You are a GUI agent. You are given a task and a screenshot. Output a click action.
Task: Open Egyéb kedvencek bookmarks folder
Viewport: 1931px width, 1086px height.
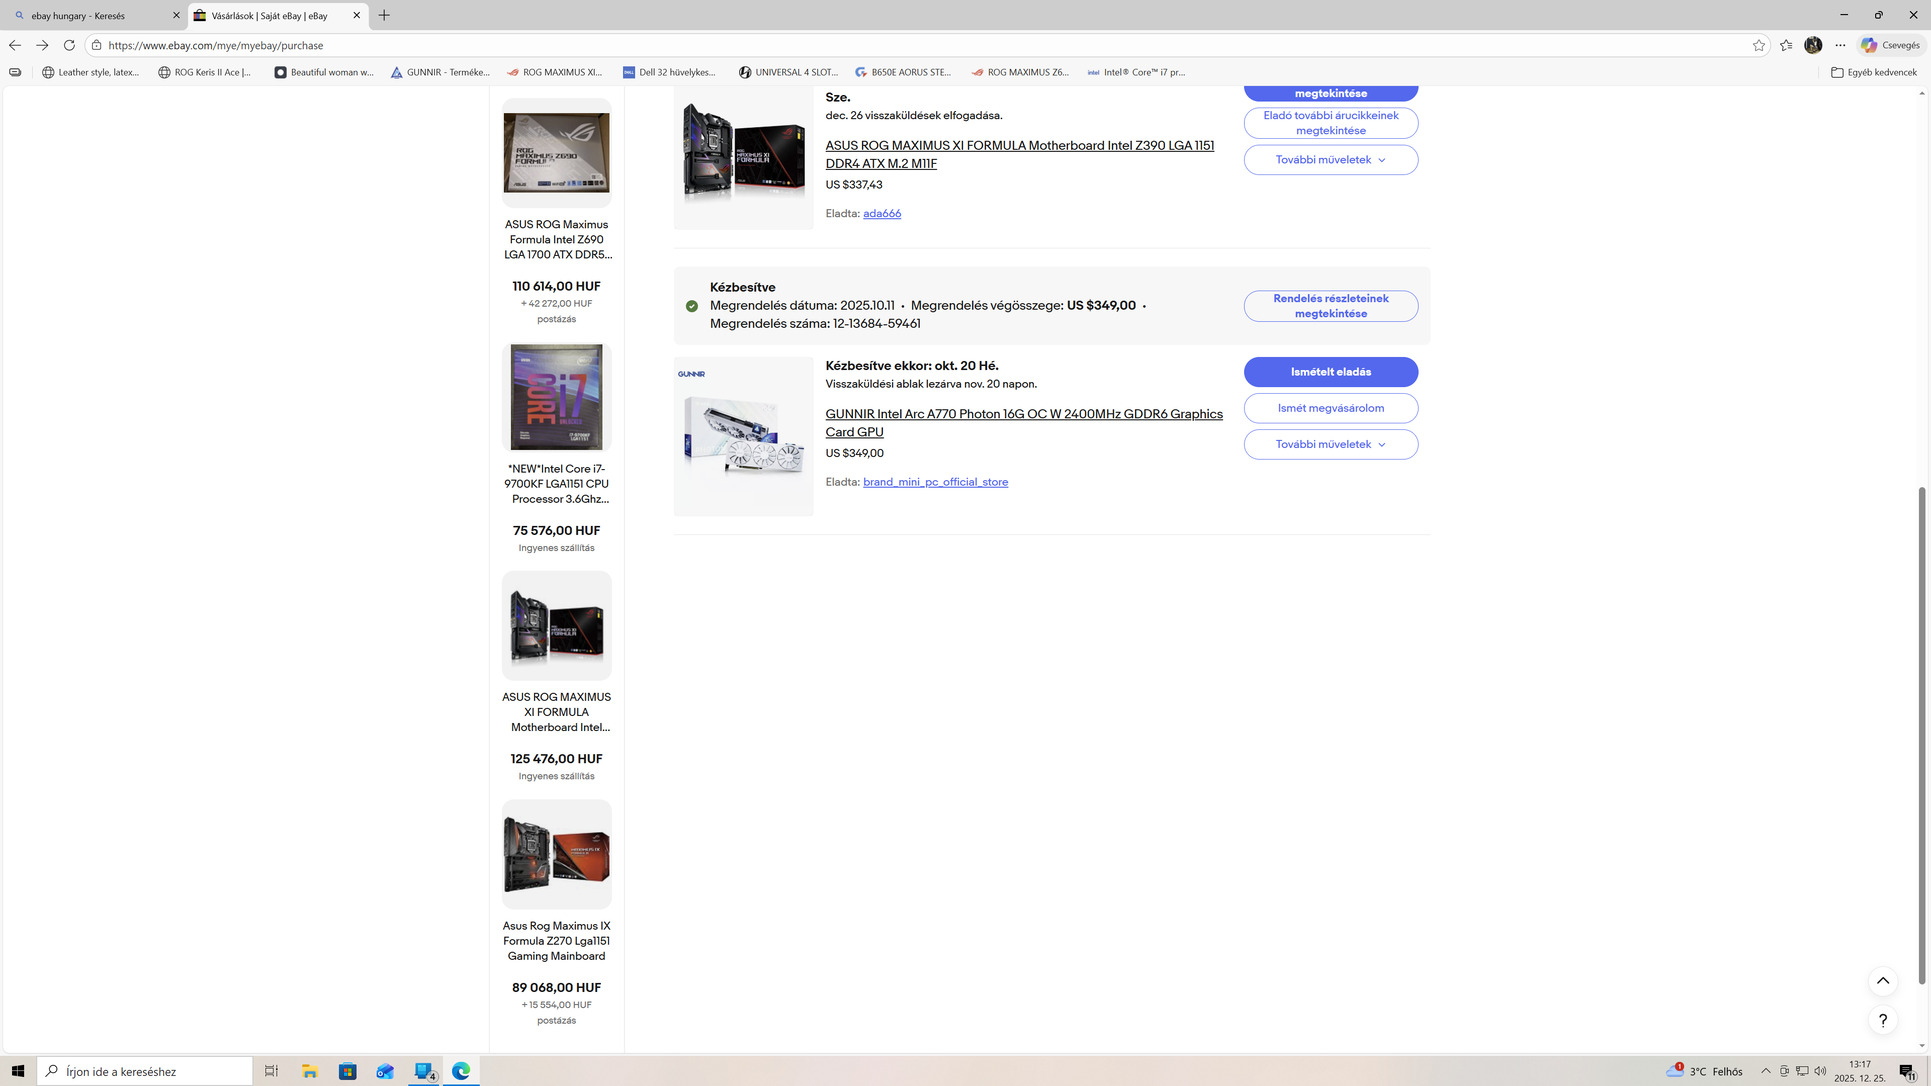pos(1873,72)
